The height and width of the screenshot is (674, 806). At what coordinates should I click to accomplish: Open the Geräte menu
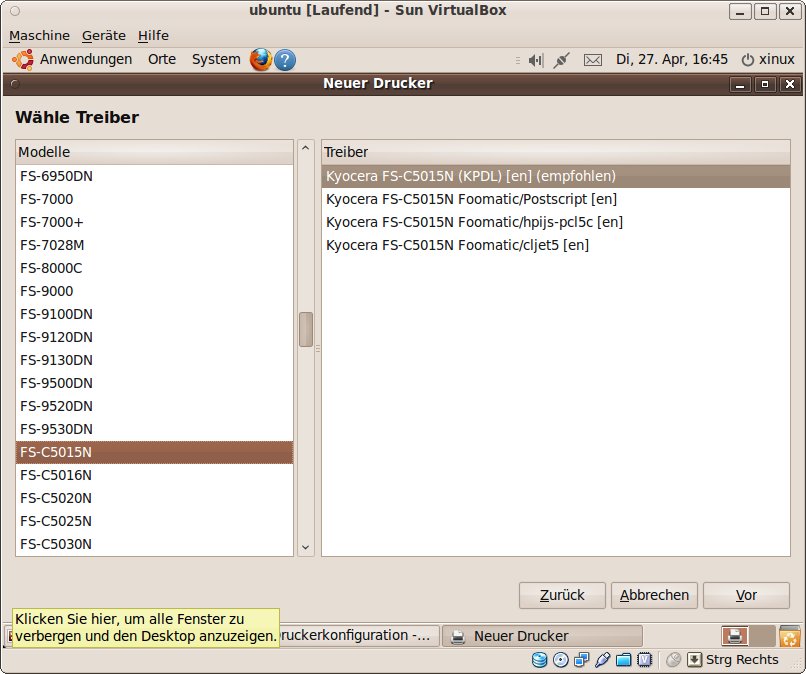(x=104, y=35)
